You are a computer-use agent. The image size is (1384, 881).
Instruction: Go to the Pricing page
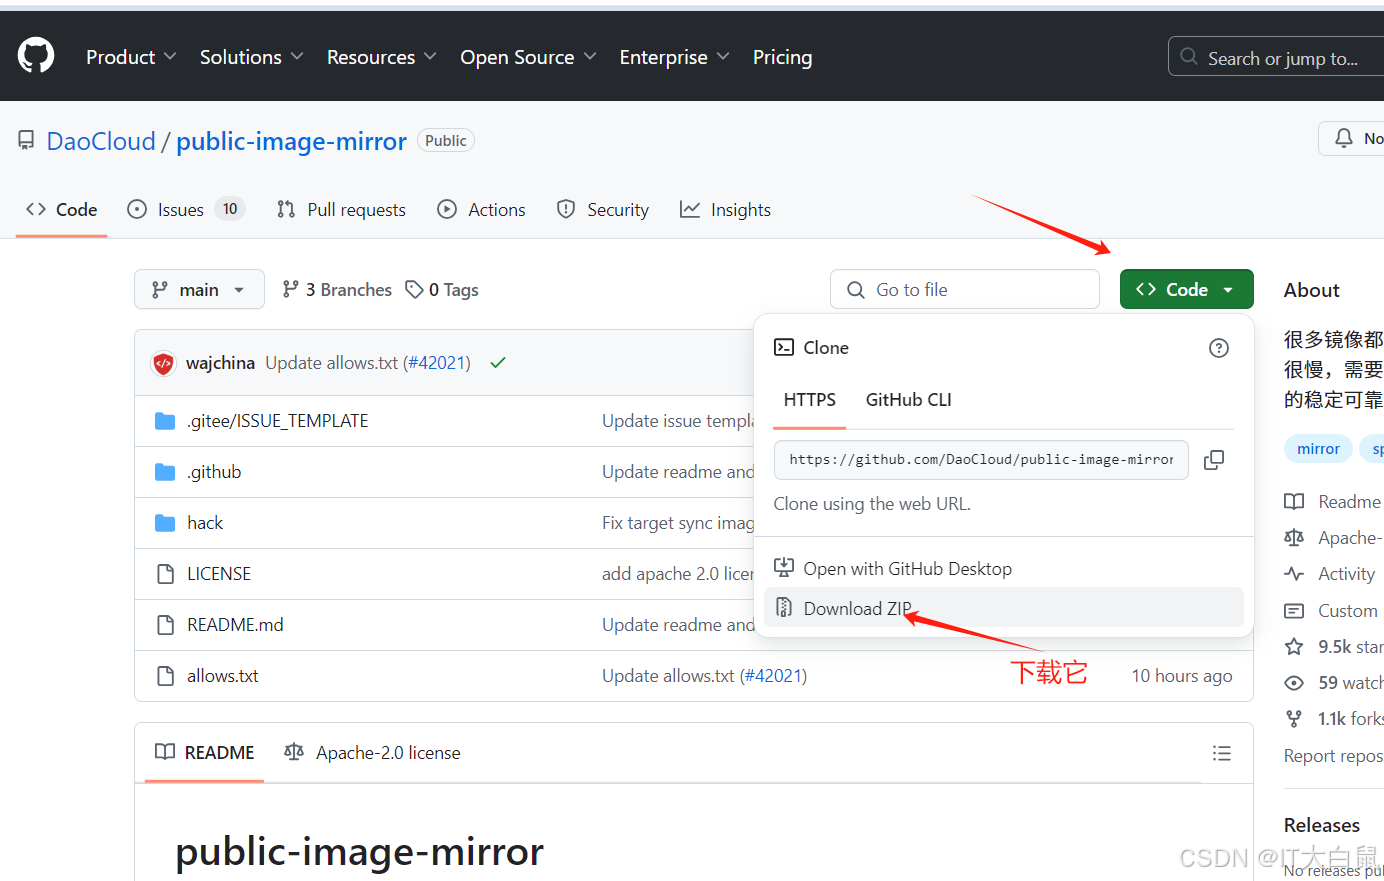[x=782, y=57]
